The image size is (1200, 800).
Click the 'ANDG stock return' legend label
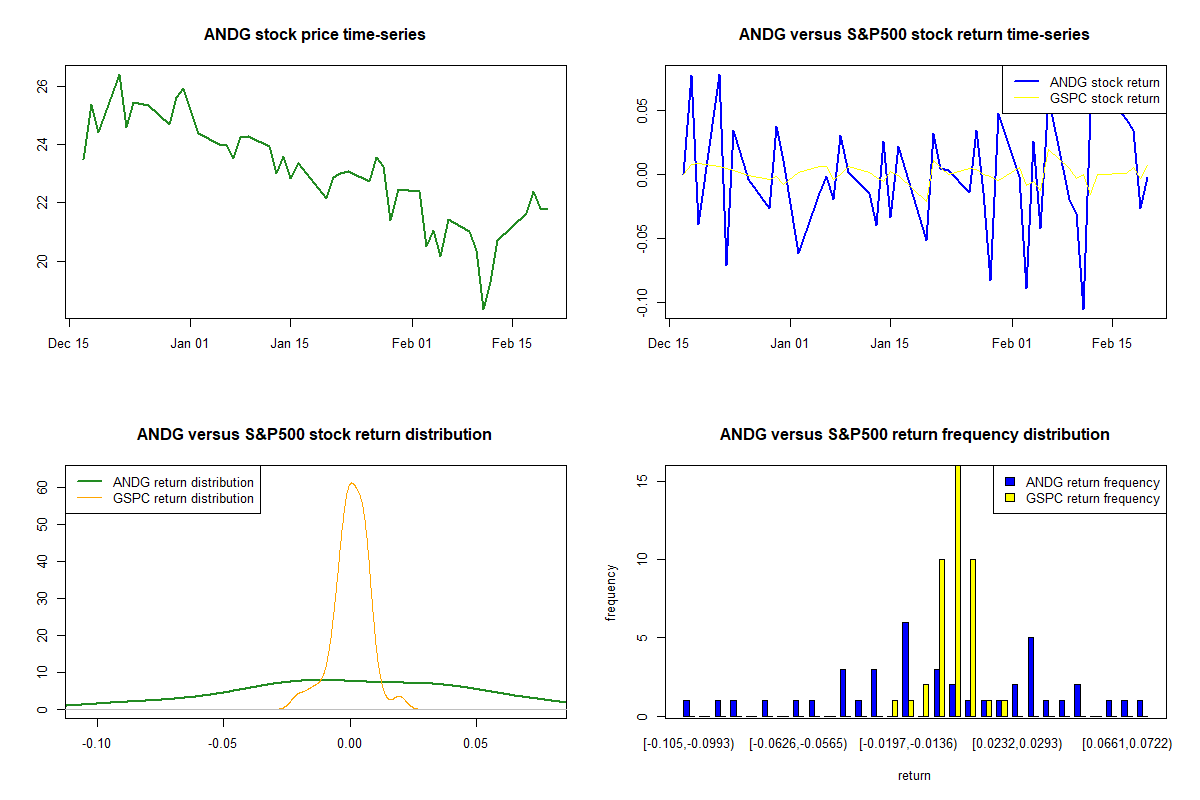click(1104, 82)
